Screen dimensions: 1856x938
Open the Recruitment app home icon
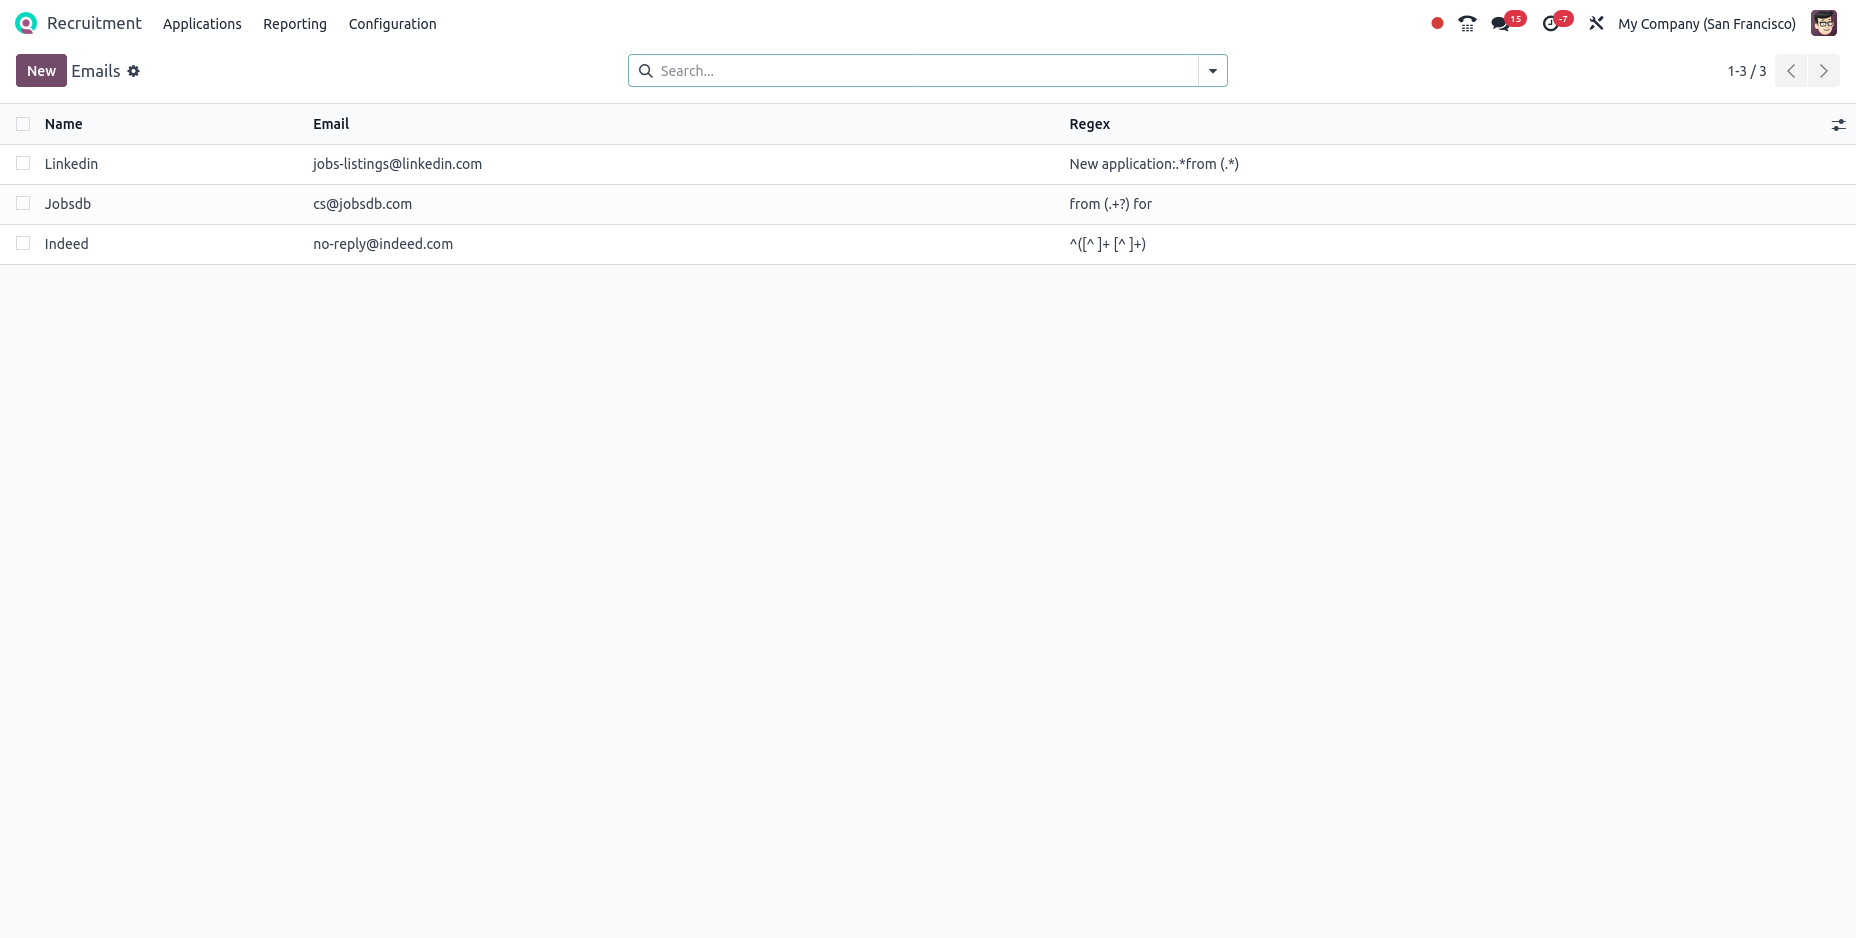point(26,23)
